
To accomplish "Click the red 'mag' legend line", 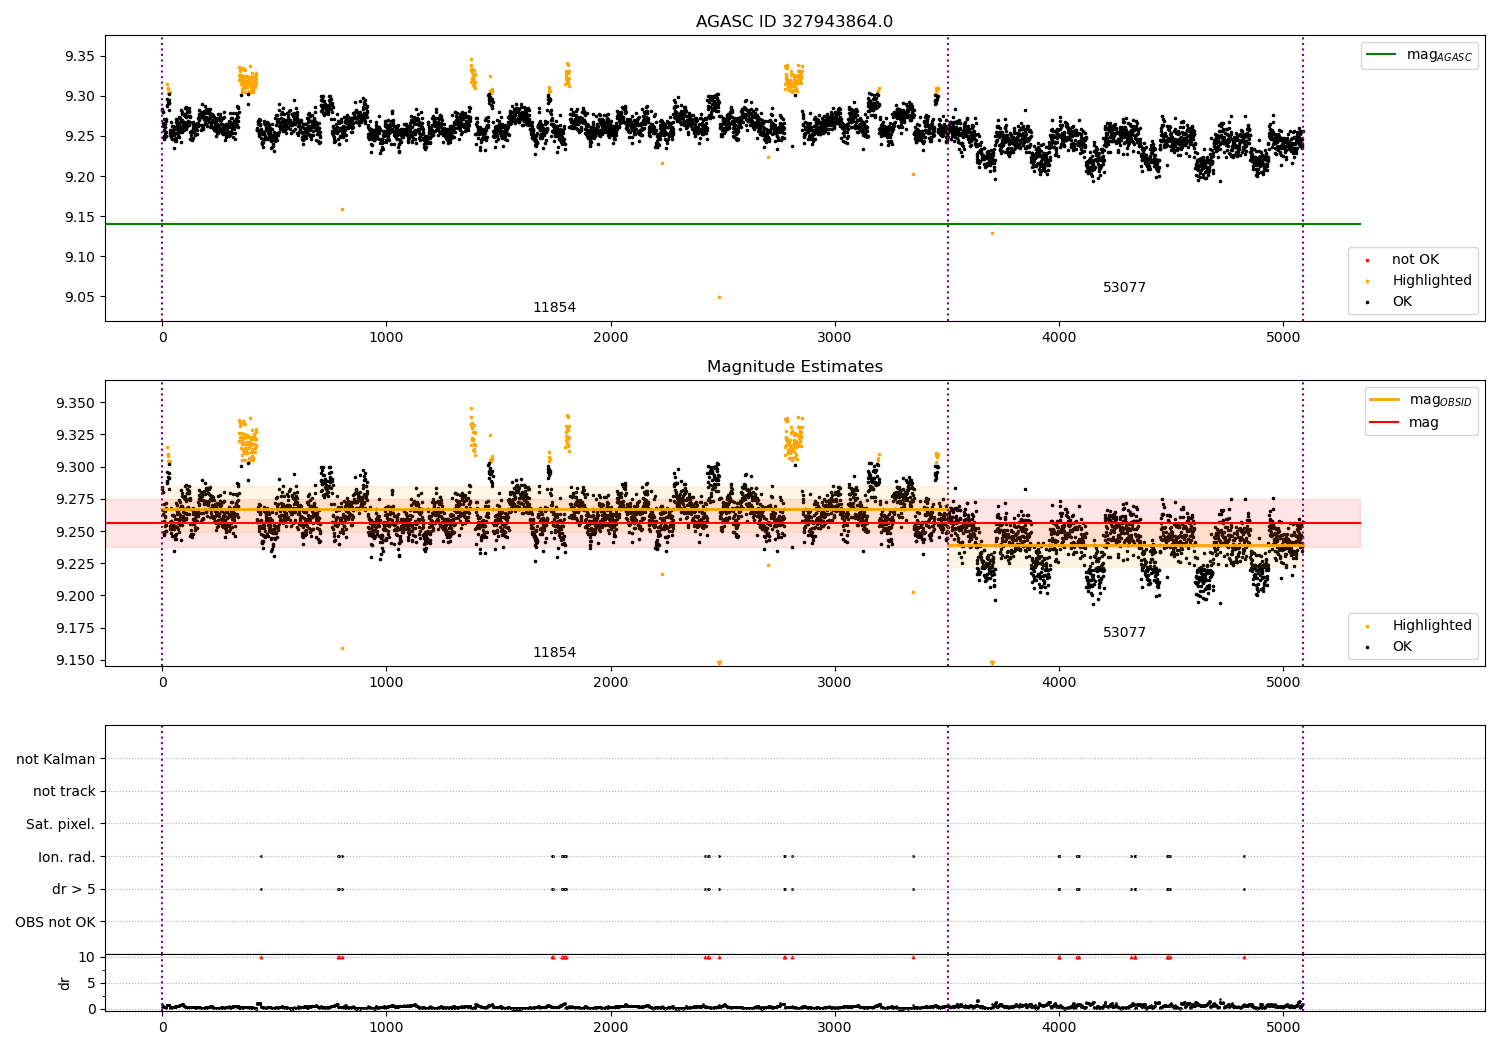I will coord(1385,423).
